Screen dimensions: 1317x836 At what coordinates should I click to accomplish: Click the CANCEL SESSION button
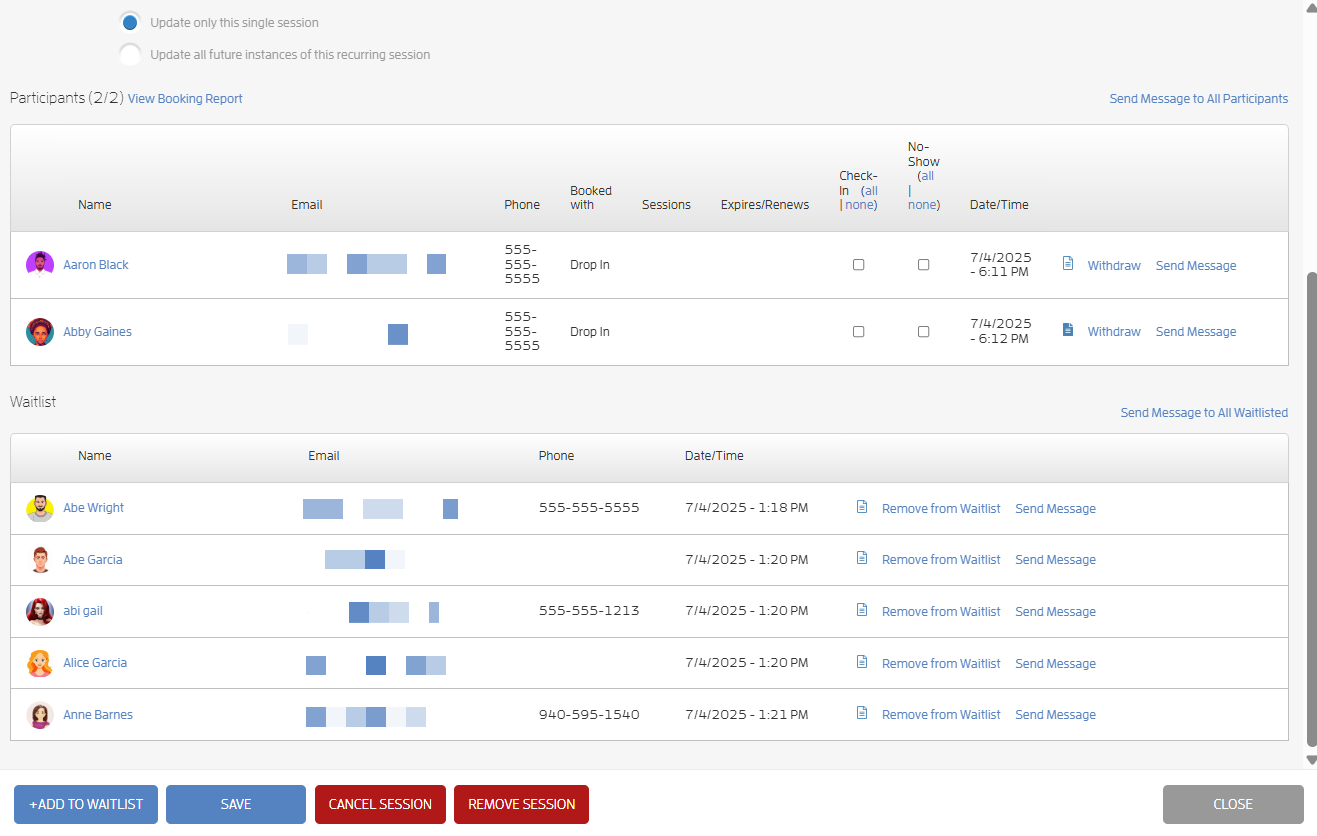coord(380,804)
